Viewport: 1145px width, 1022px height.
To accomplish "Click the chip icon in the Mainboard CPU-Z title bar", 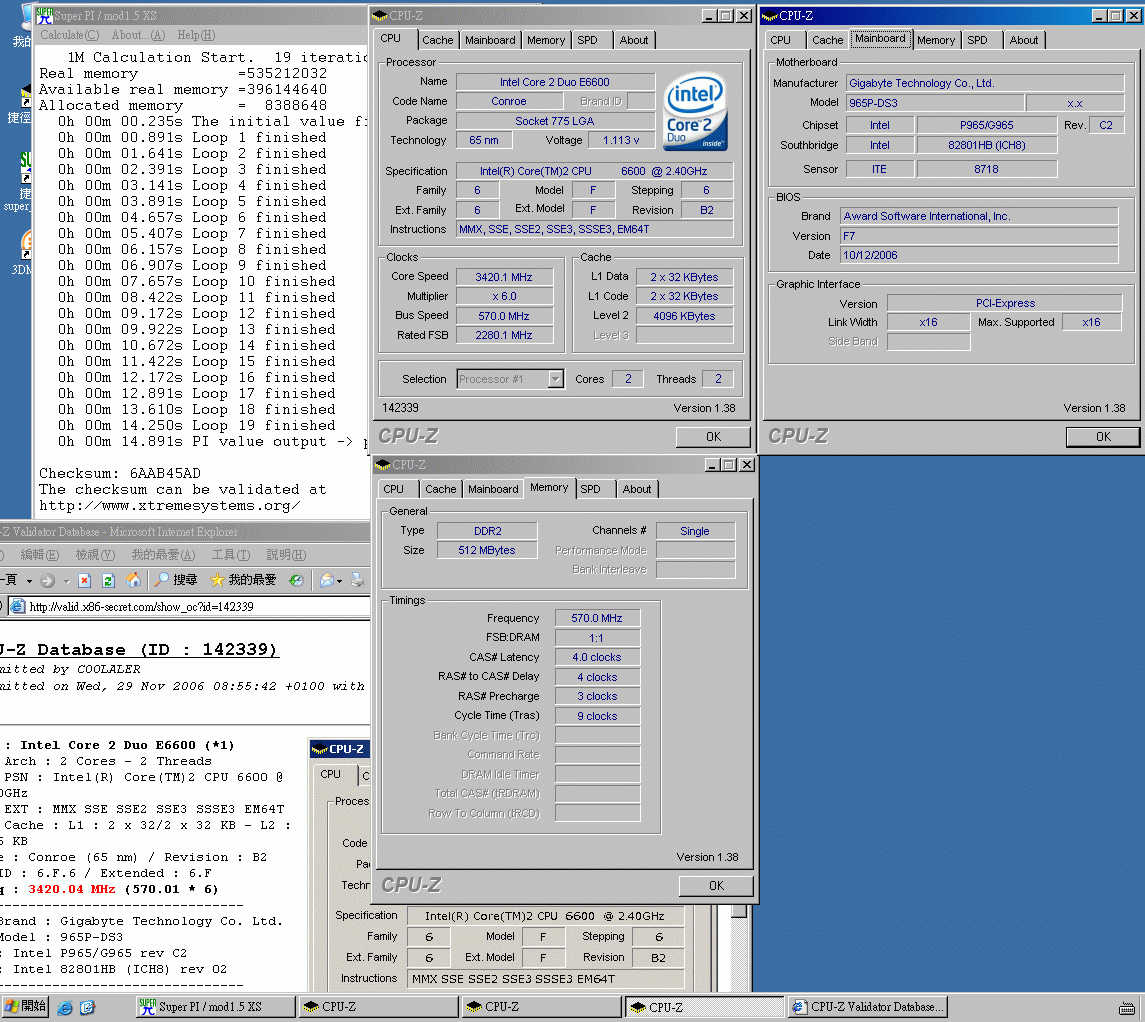I will pyautogui.click(x=770, y=15).
